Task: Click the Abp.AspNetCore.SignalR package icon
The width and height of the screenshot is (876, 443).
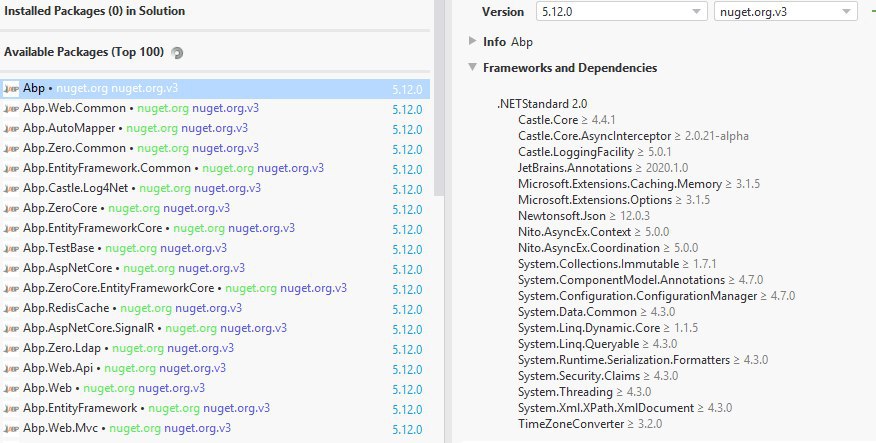Action: [11, 329]
